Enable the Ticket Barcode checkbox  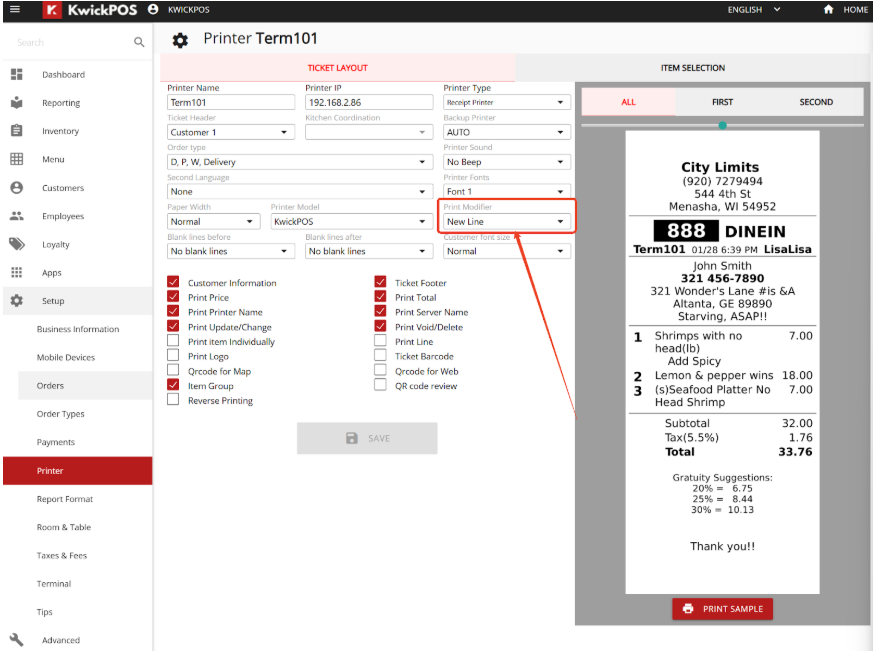pyautogui.click(x=380, y=355)
